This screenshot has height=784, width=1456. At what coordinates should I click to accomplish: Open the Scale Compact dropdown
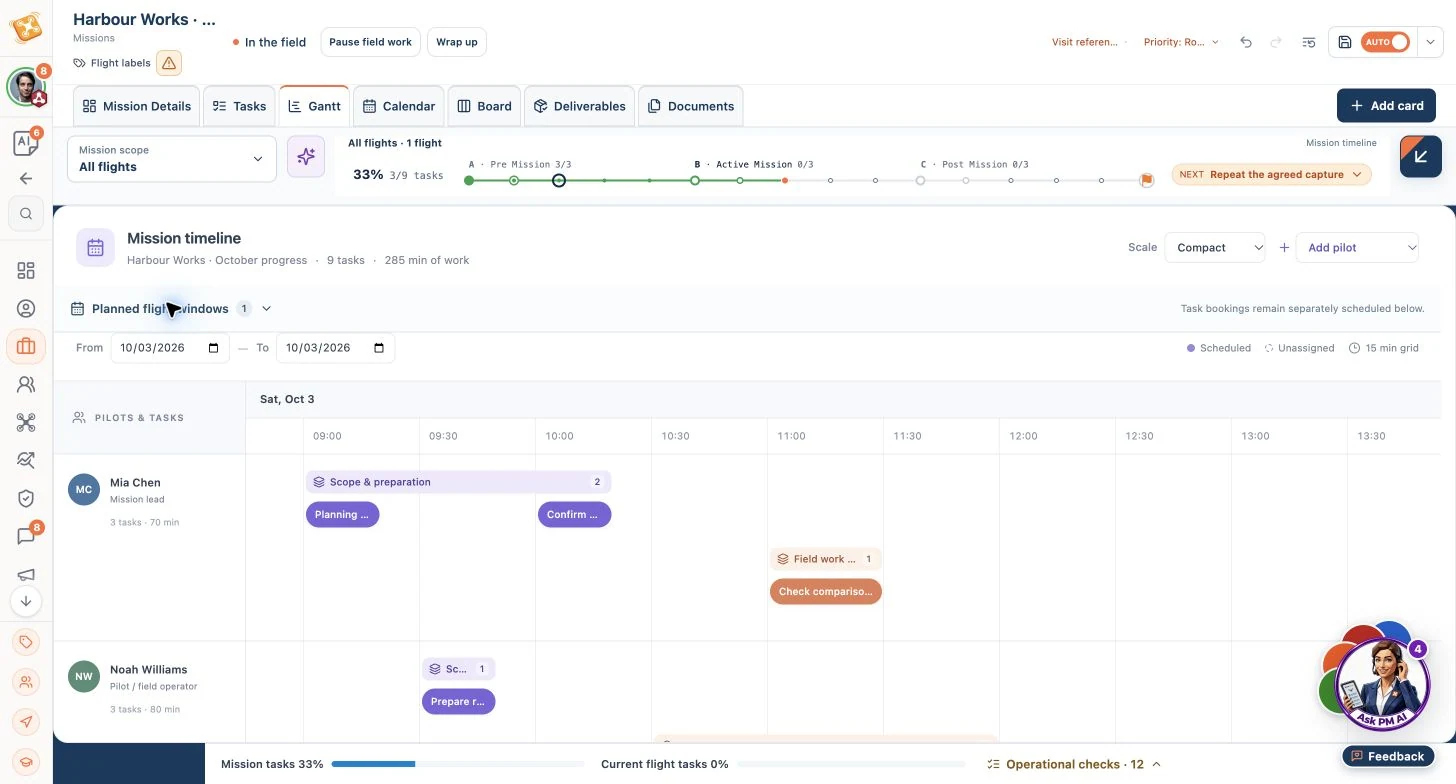(1215, 248)
